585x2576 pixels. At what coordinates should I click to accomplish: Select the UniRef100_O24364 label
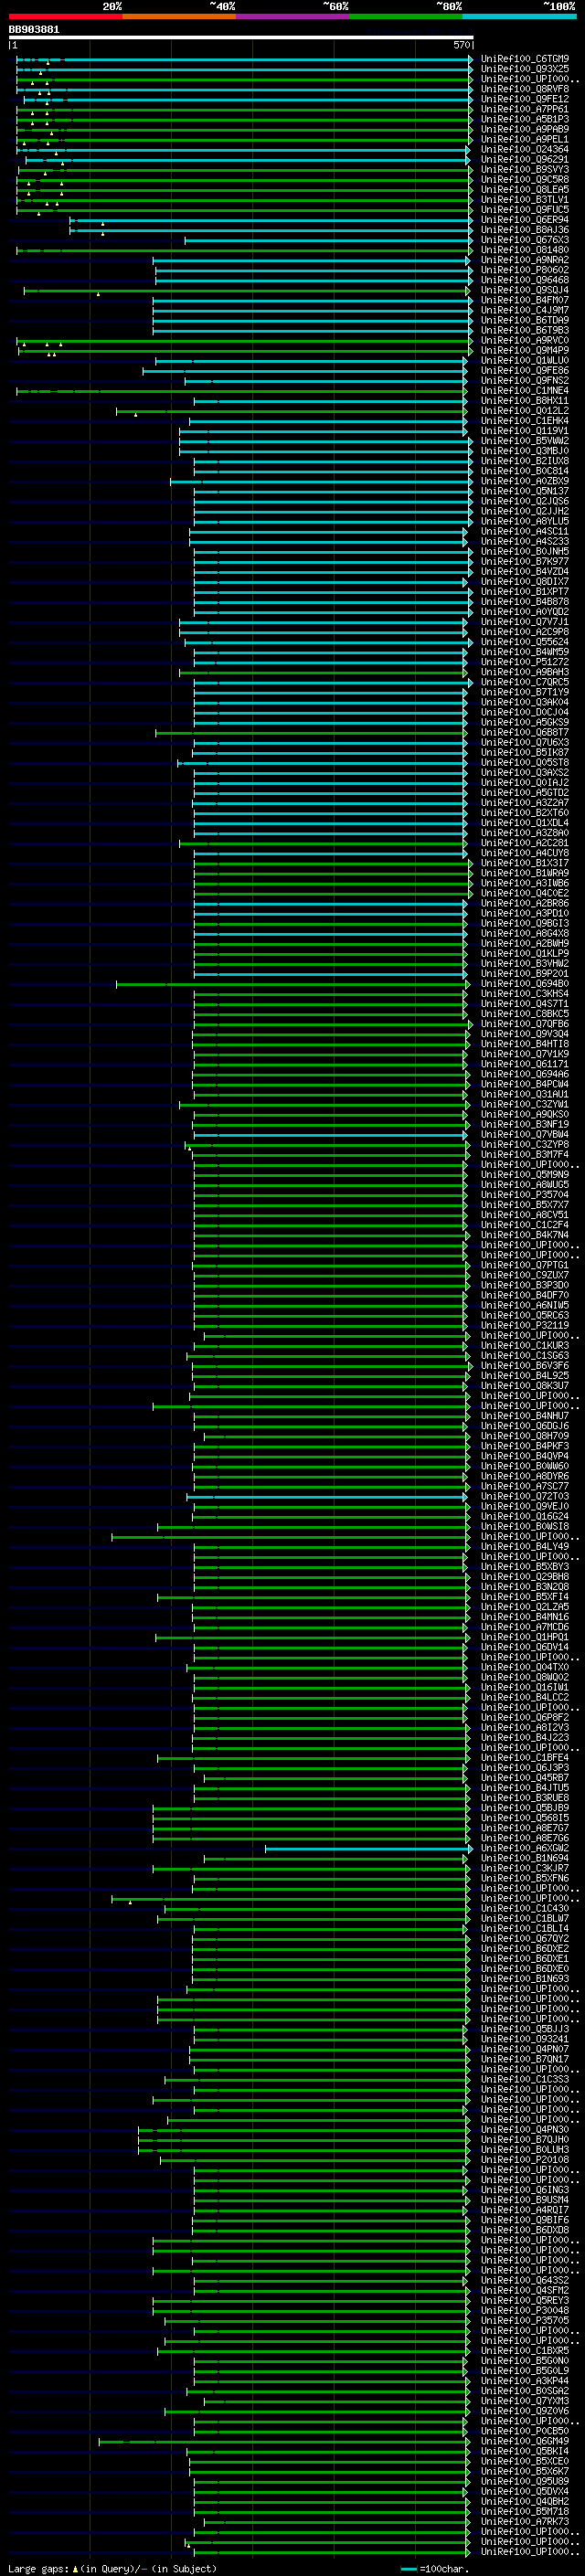click(x=525, y=149)
